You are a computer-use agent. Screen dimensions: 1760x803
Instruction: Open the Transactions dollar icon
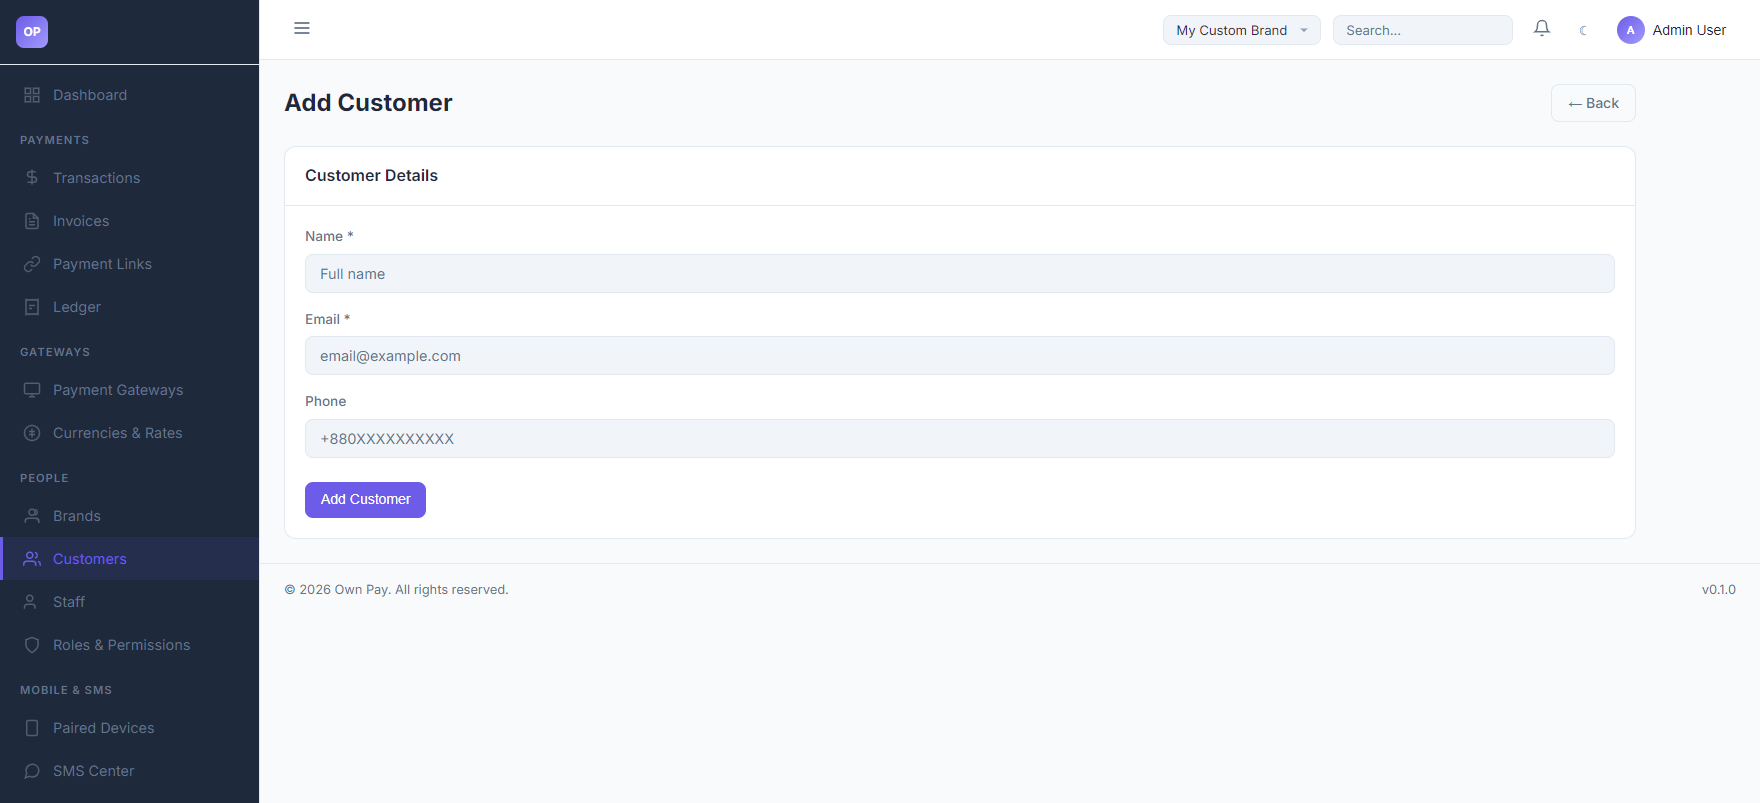[32, 178]
